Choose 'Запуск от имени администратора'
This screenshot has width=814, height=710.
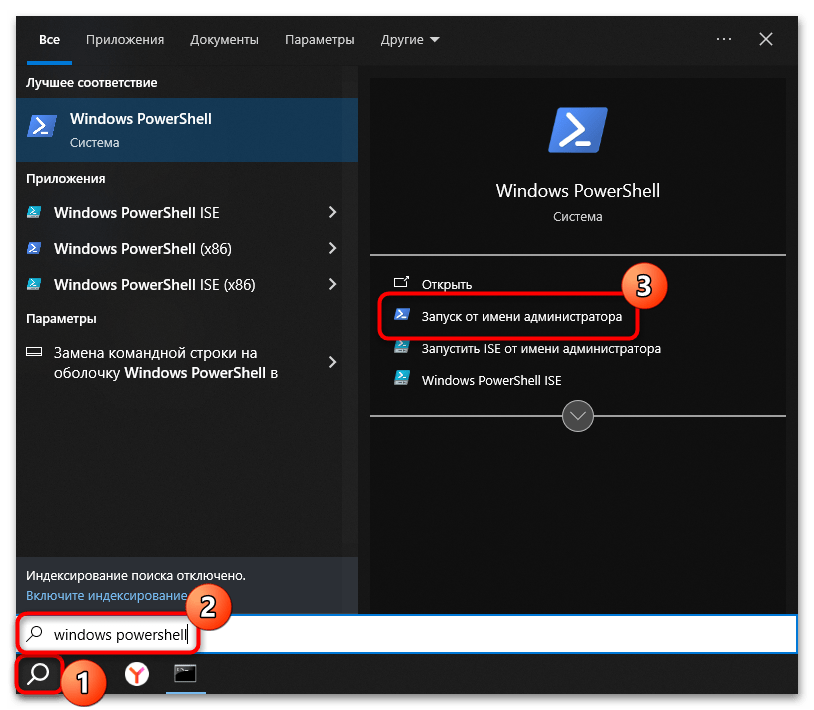522,317
